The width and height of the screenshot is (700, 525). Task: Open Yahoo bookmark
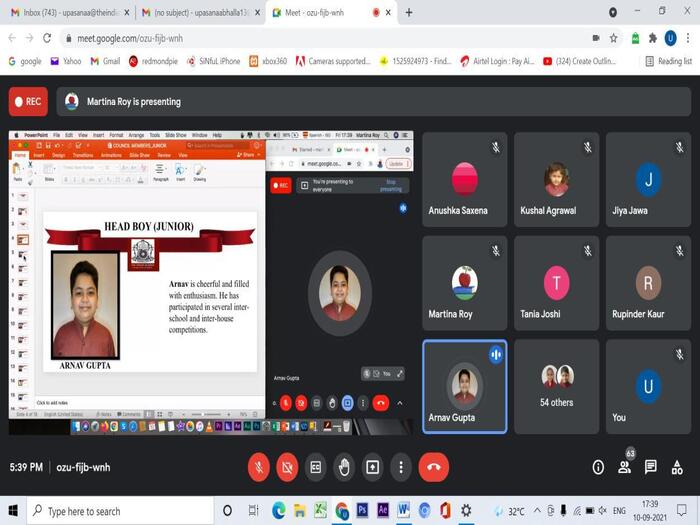[66, 61]
